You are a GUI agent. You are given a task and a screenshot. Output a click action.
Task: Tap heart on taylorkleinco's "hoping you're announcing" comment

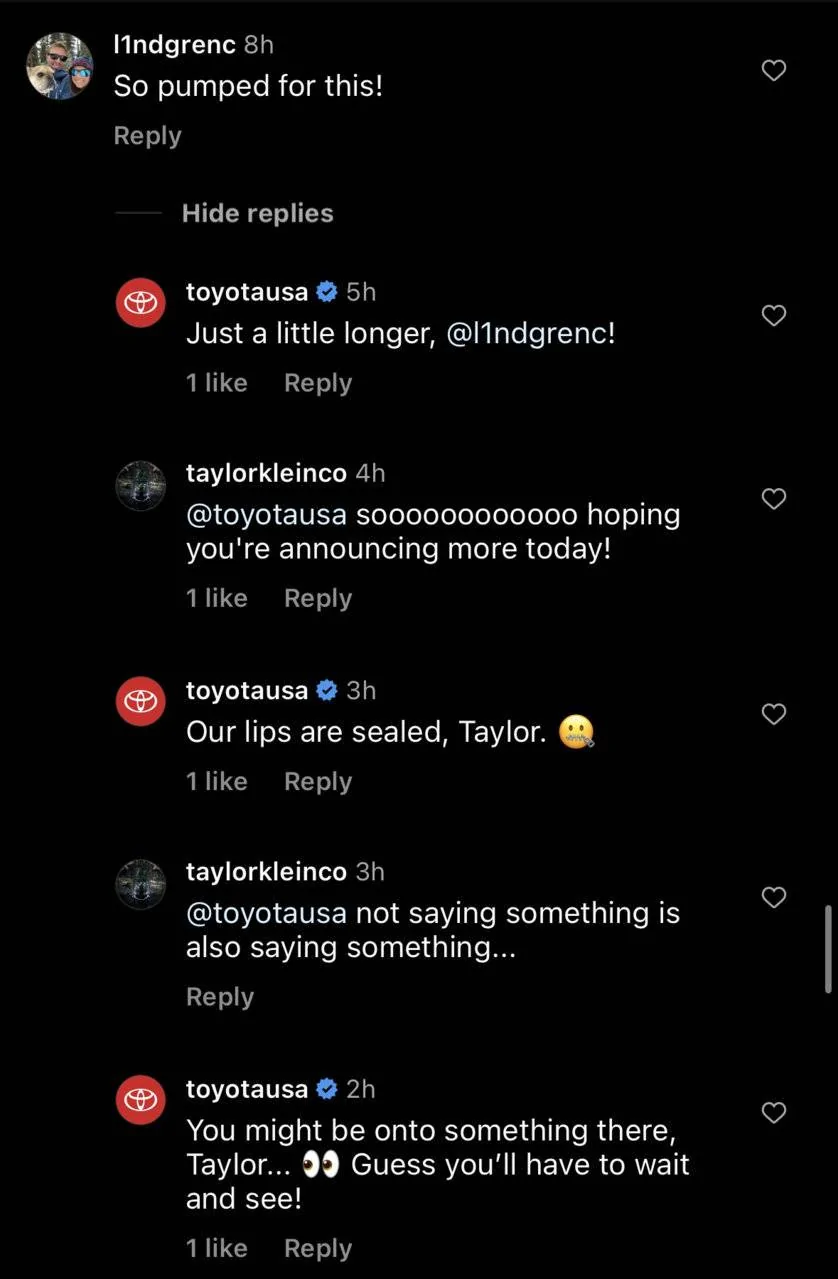point(773,498)
